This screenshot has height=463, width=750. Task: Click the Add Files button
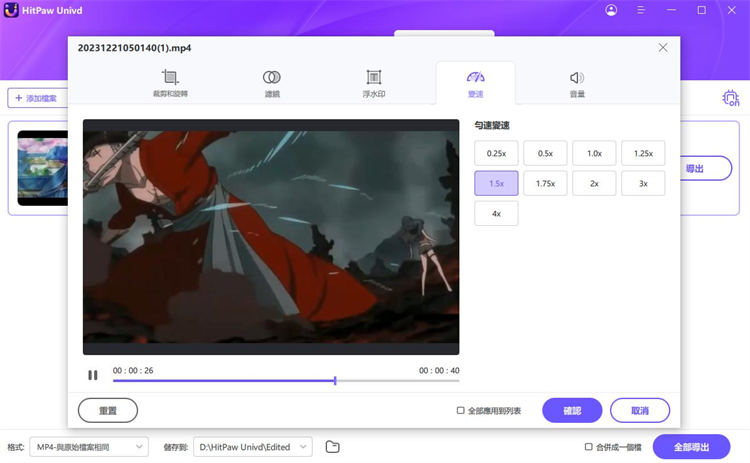coord(37,98)
